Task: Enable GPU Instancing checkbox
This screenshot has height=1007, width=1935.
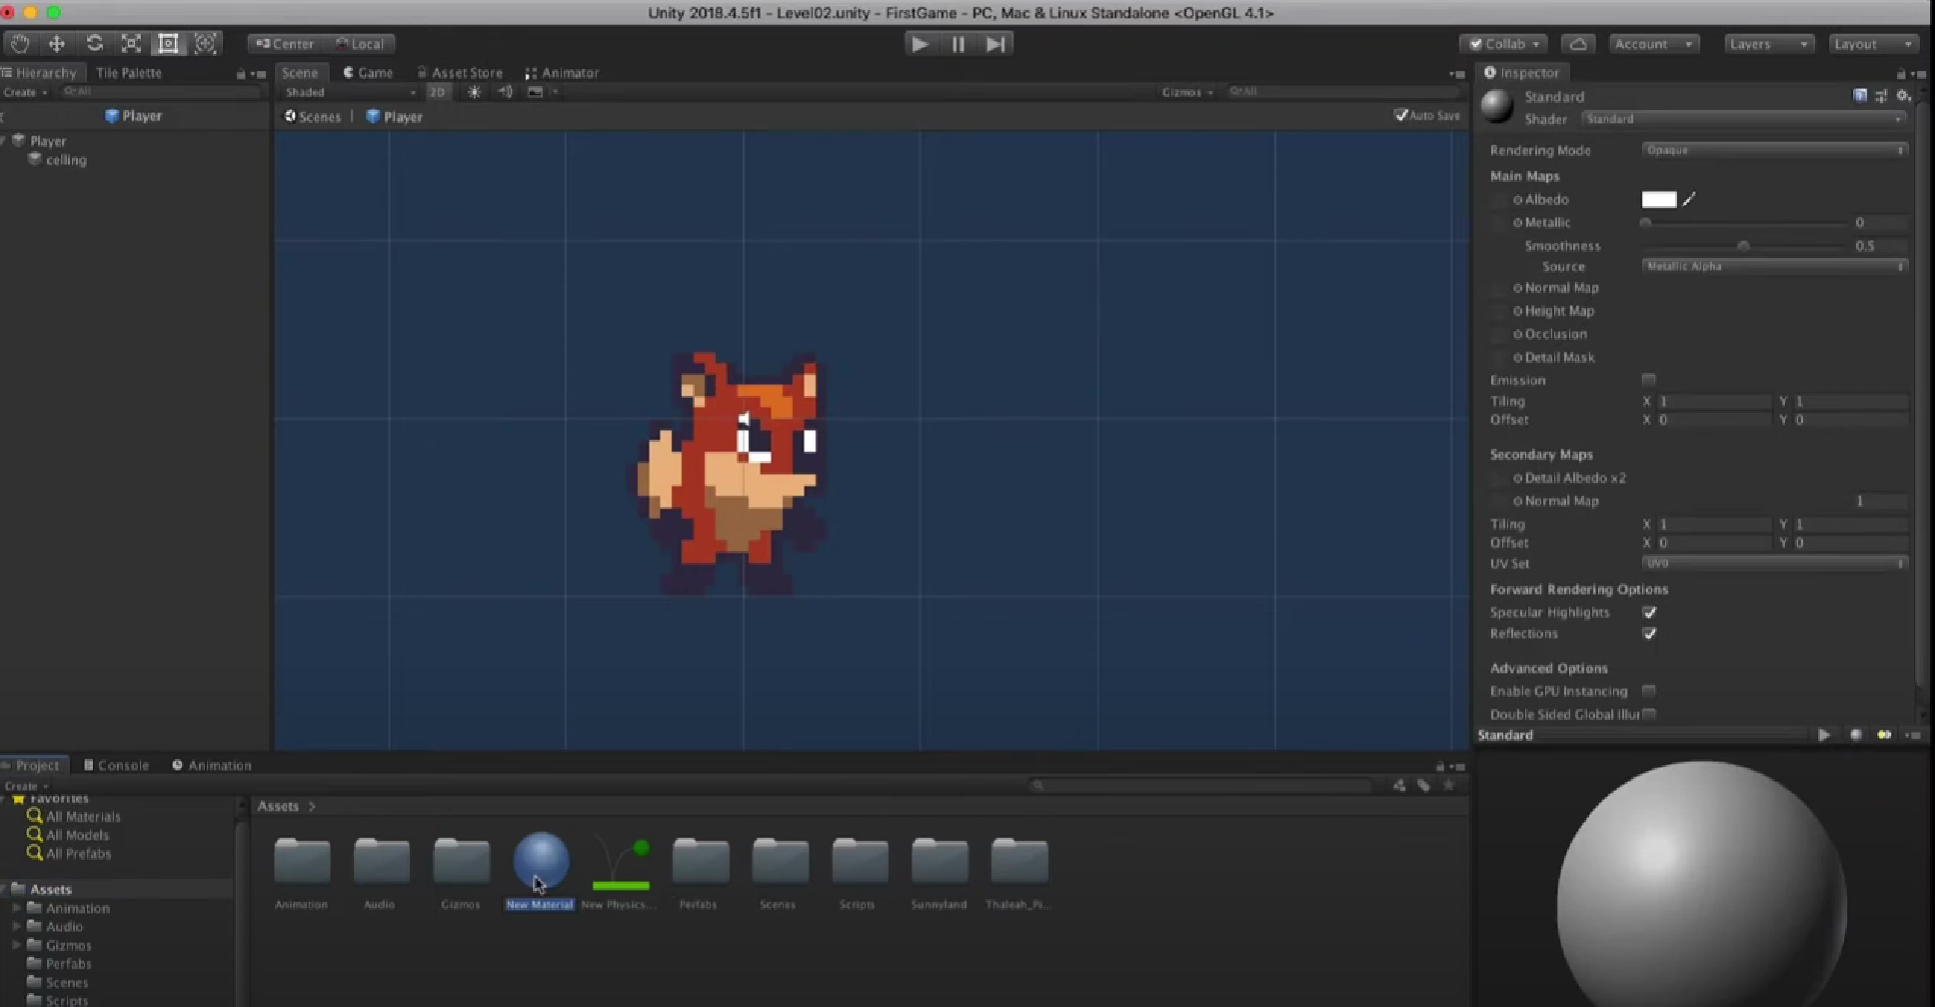Action: [1649, 691]
